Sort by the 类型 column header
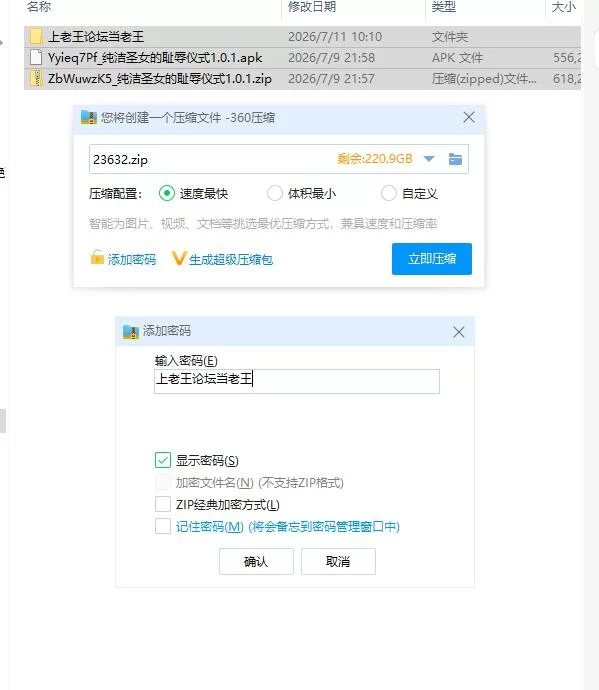The height and width of the screenshot is (690, 599). pyautogui.click(x=444, y=7)
